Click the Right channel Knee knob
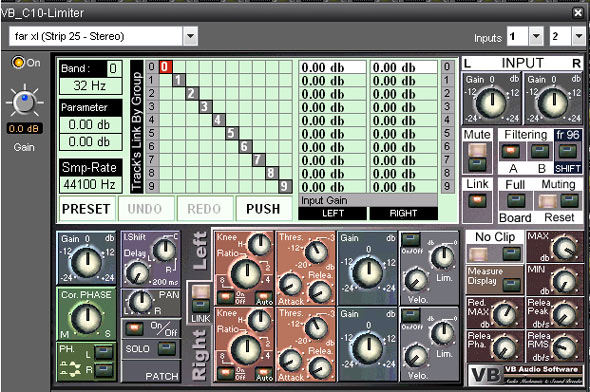 tap(259, 320)
